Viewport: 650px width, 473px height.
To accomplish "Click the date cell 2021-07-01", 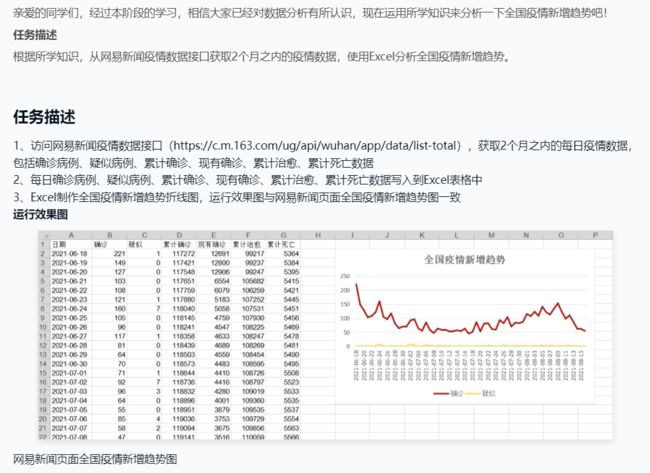I will click(x=70, y=373).
